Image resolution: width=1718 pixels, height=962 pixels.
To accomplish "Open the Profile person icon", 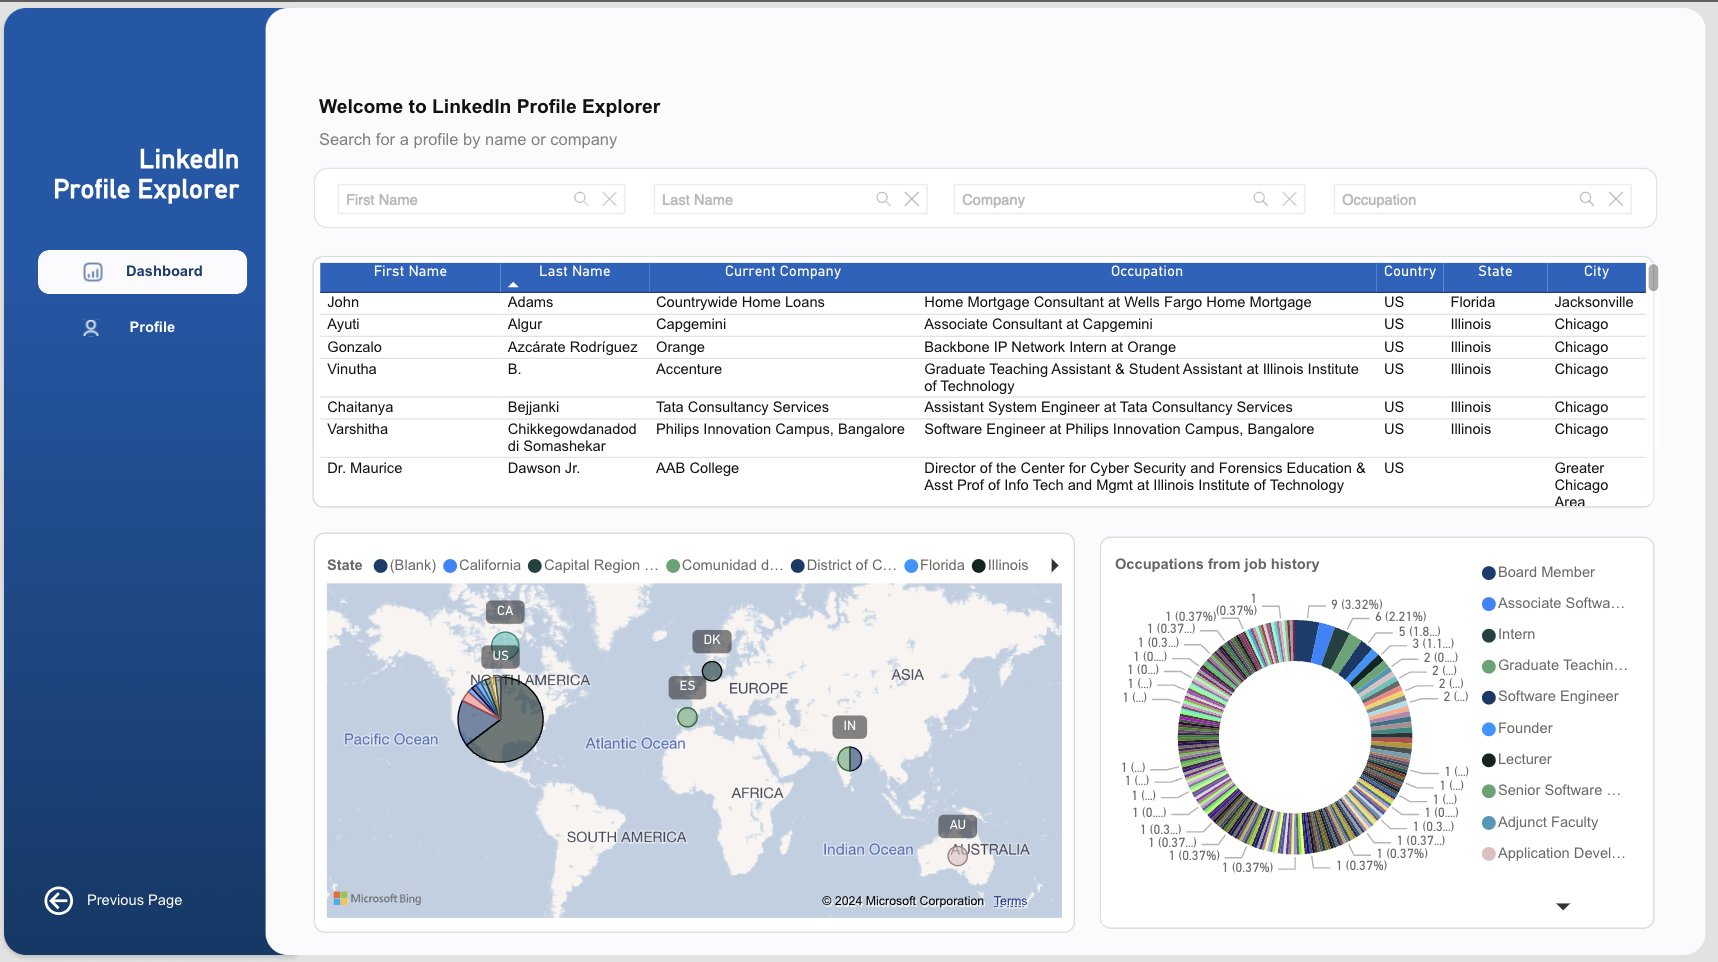I will point(91,328).
